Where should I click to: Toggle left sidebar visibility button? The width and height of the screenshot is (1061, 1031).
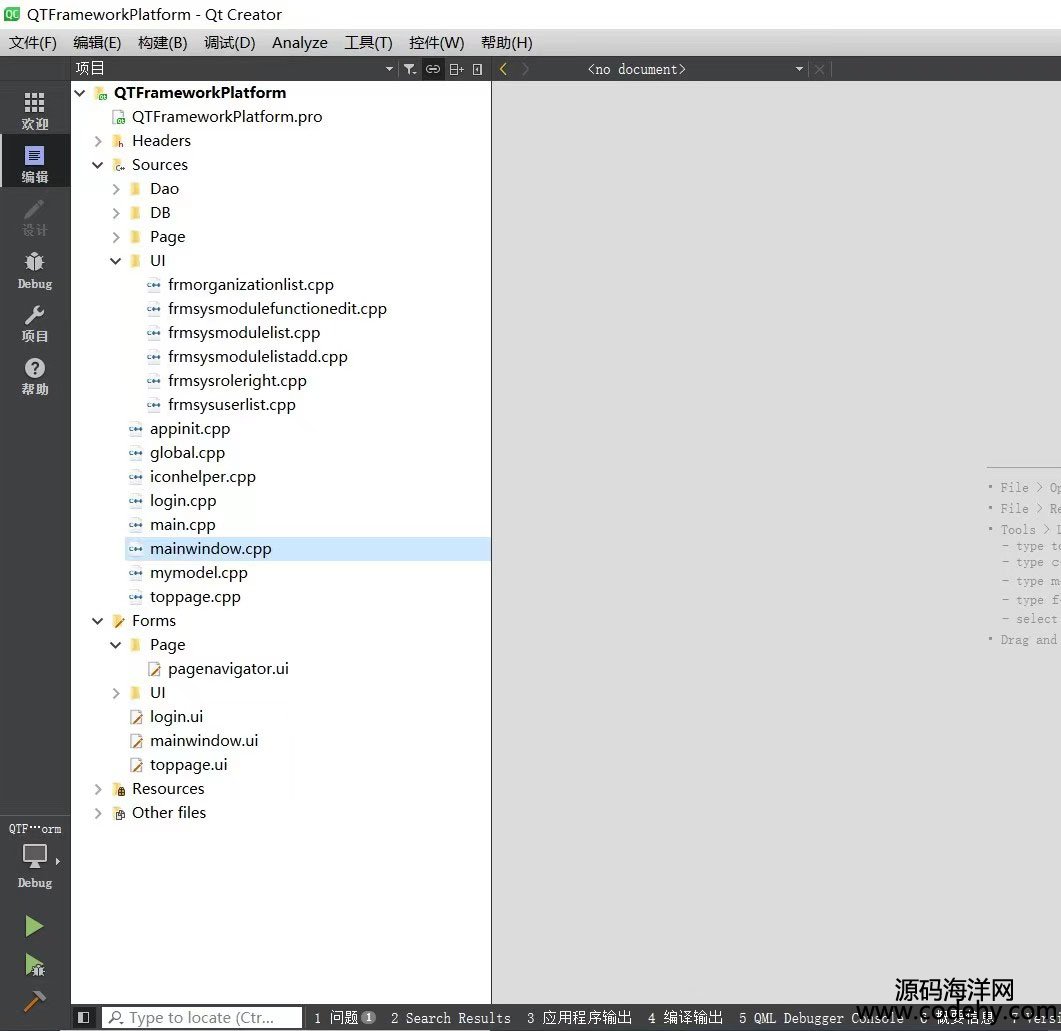(84, 1017)
